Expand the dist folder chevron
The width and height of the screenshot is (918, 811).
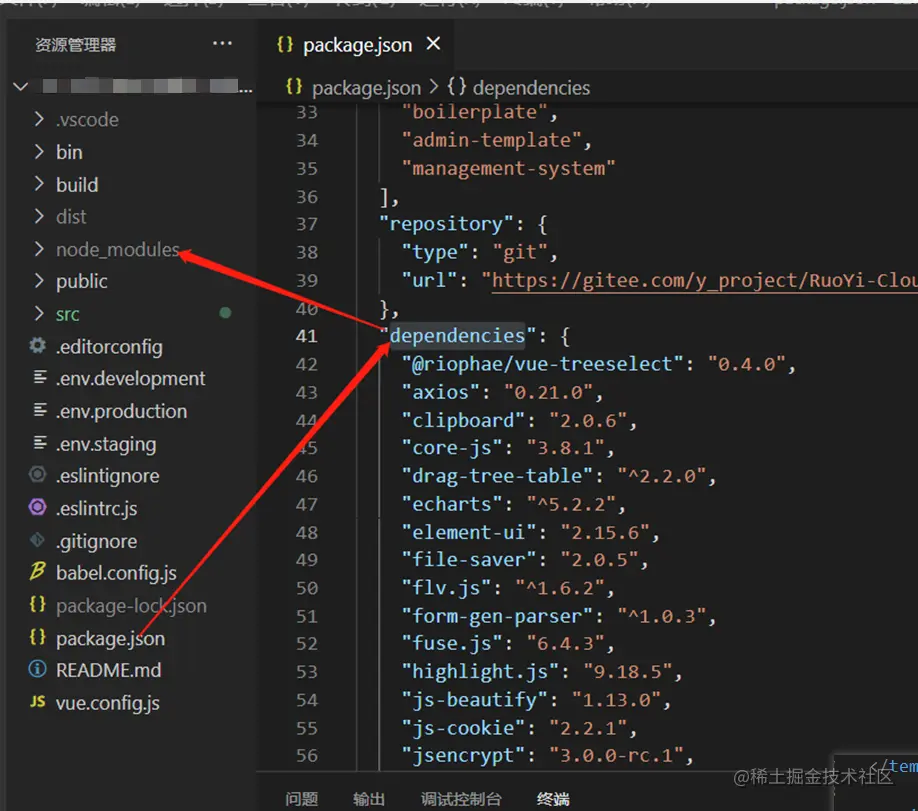point(39,216)
